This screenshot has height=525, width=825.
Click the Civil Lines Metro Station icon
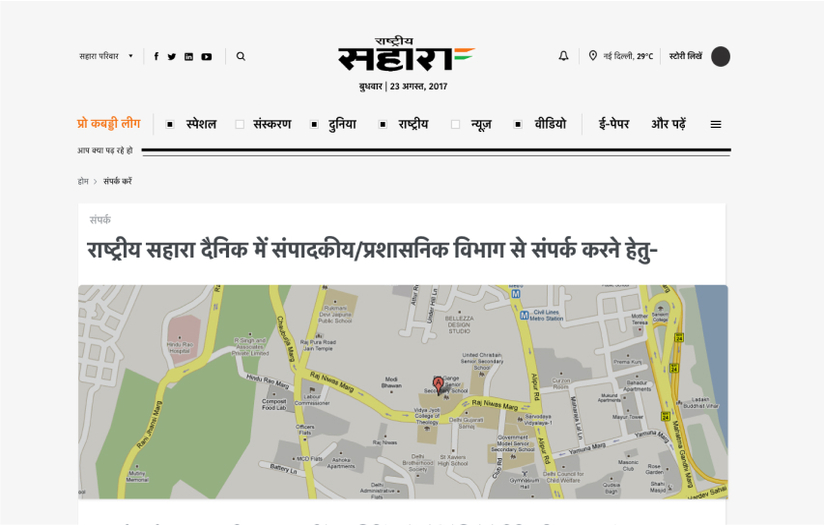[x=524, y=315]
